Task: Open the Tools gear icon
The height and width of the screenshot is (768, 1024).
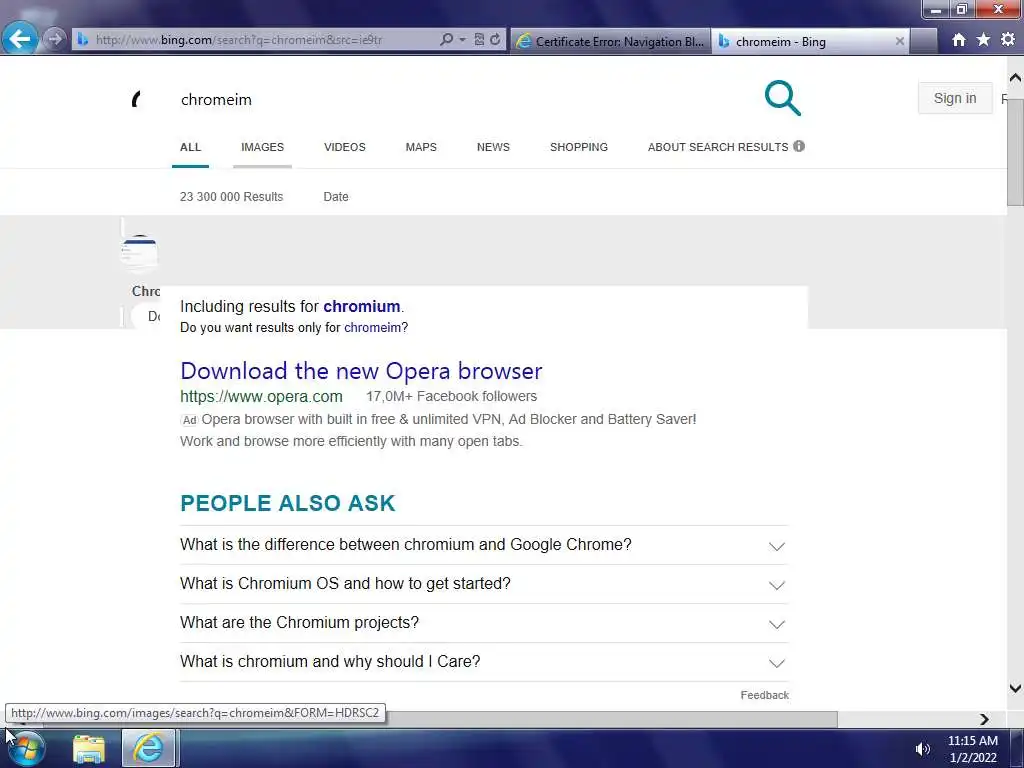Action: (x=1008, y=40)
